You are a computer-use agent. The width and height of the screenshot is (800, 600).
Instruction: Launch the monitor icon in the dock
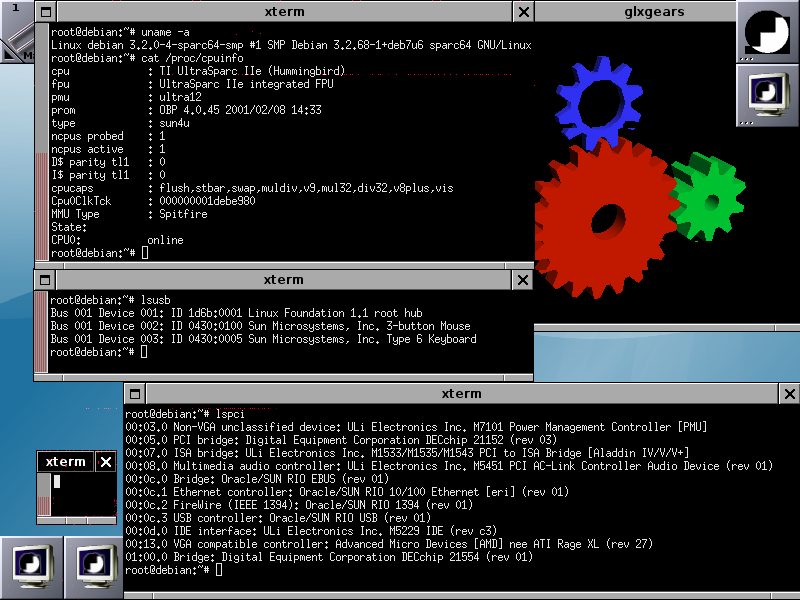coord(767,95)
